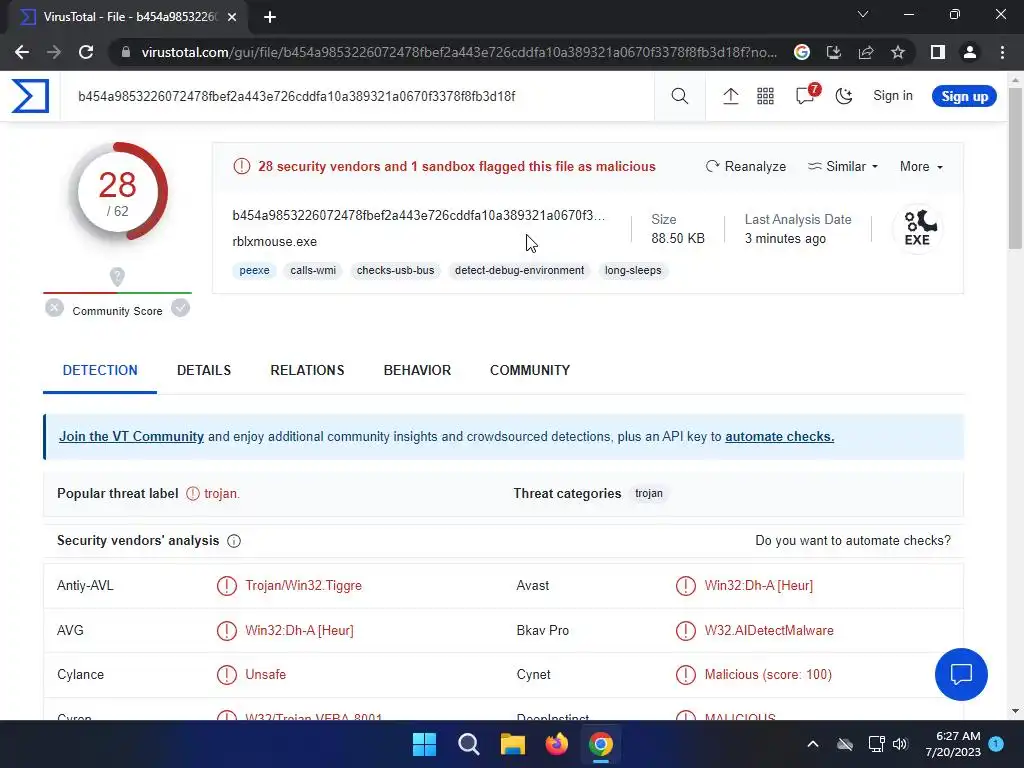Screen dimensions: 1024x768
Task: Click the 28 / 62 detection score gauge
Action: (118, 192)
